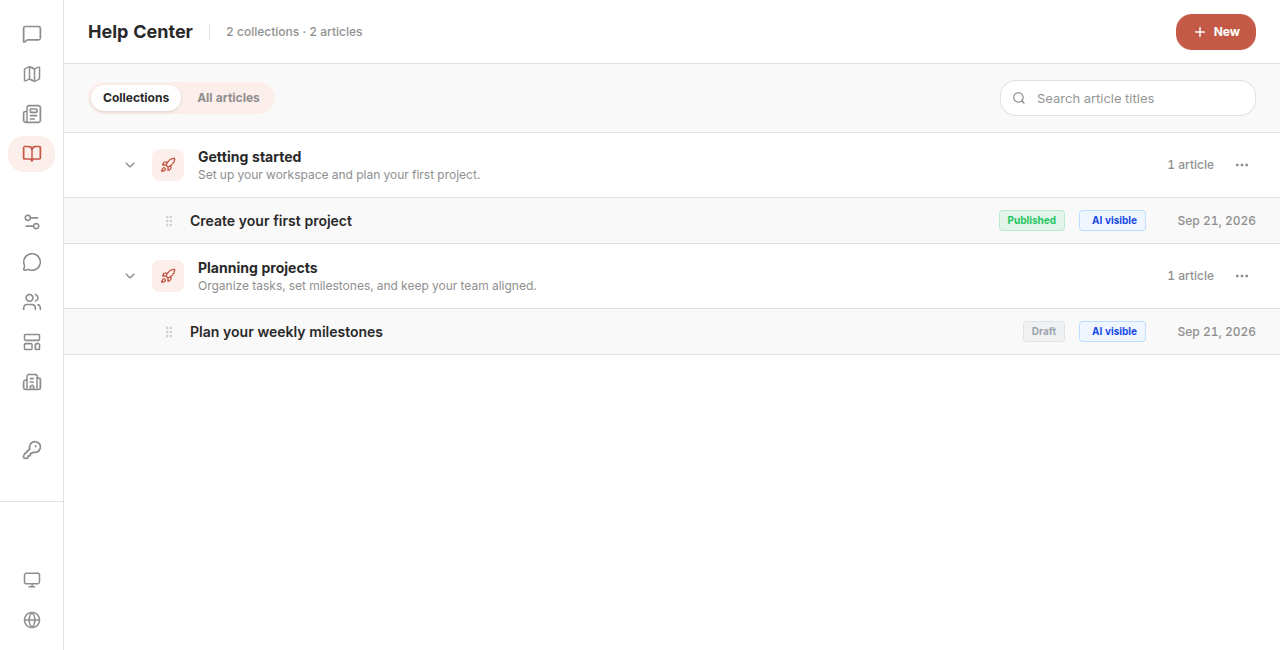
Task: Open the key icon in sidebar
Action: click(32, 450)
